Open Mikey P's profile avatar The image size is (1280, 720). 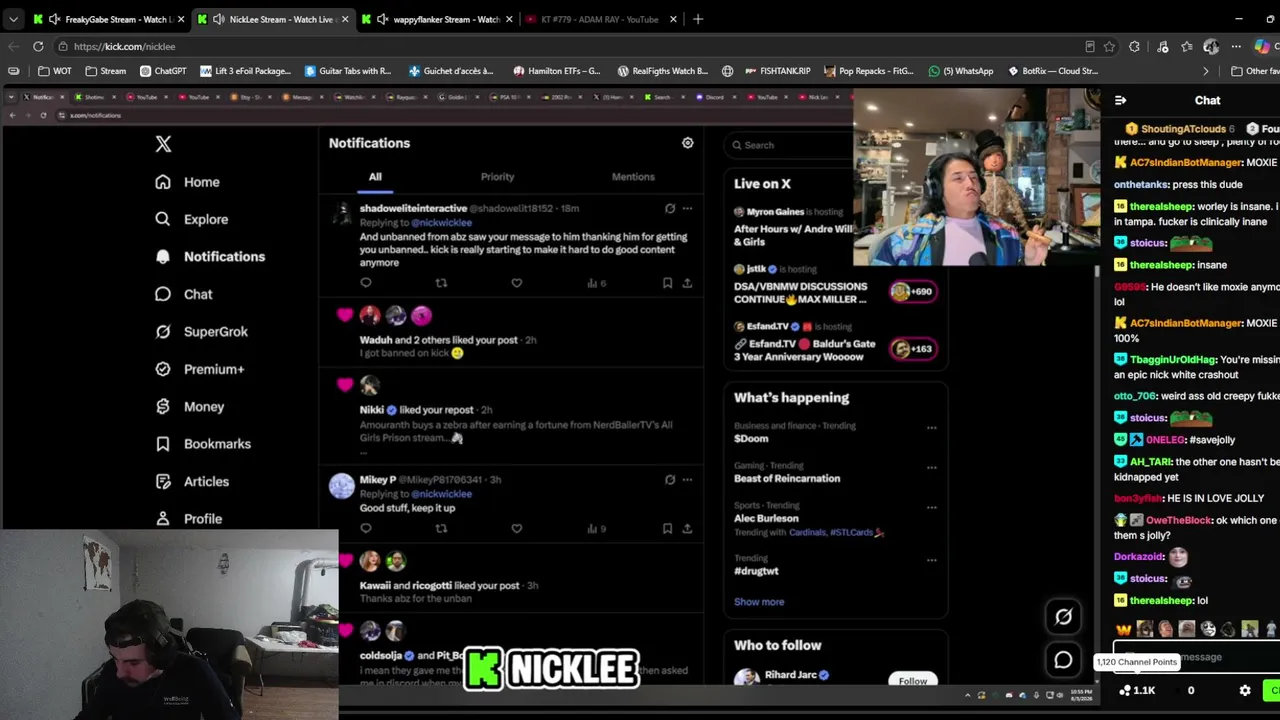342,487
